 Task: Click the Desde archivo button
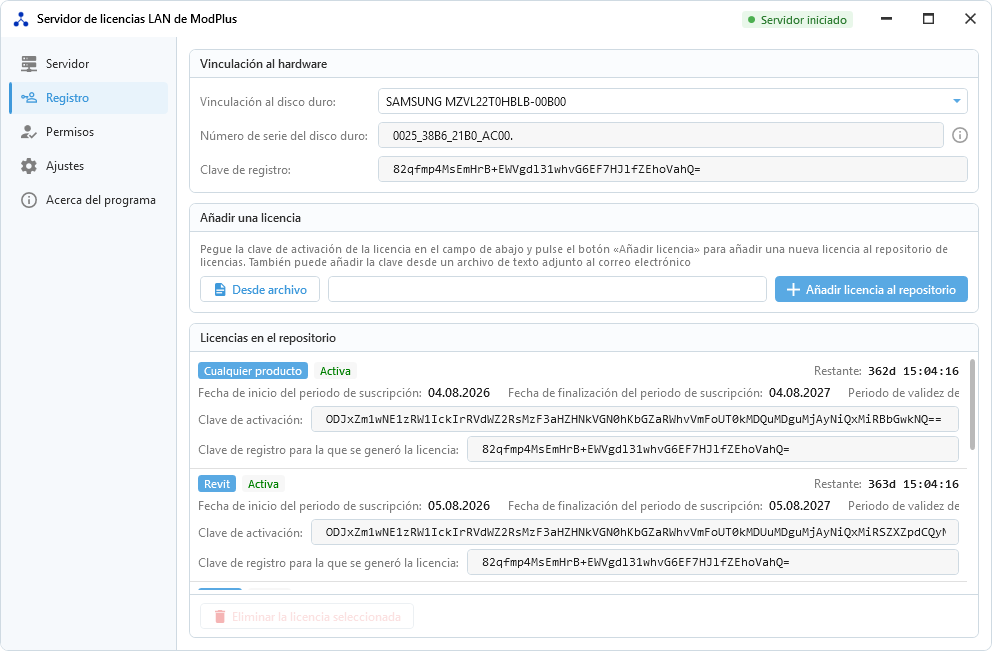pos(259,290)
